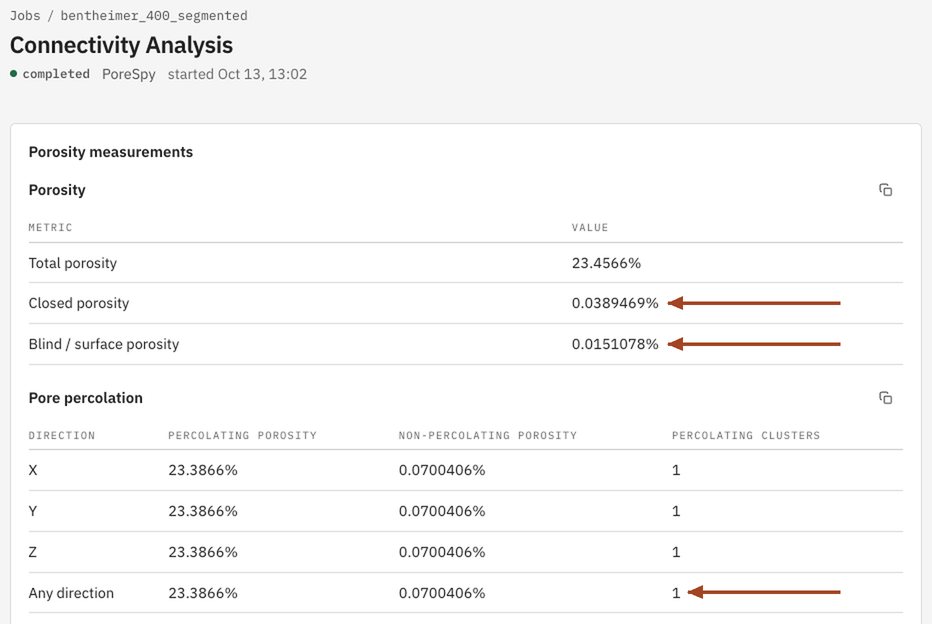Select the 'Porosity measurements' card heading
Viewport: 932px width, 624px height.
[111, 152]
